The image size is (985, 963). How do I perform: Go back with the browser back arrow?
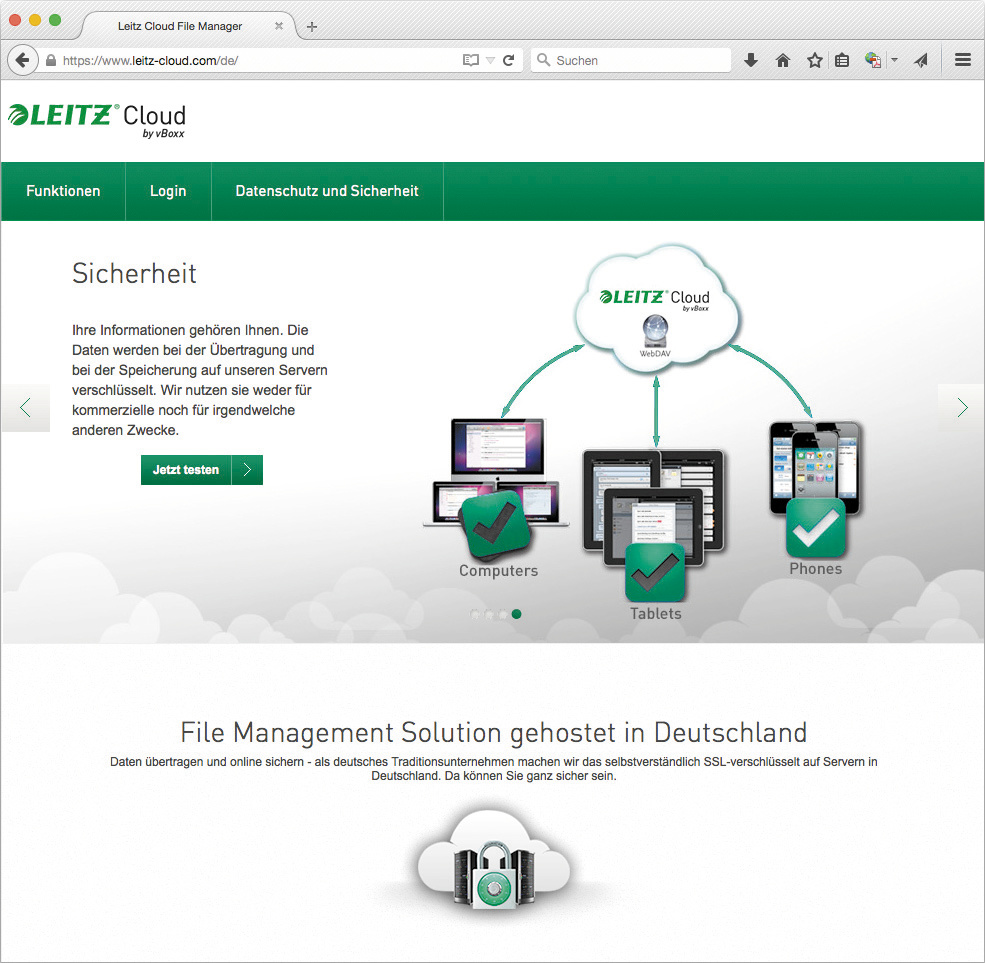23,60
